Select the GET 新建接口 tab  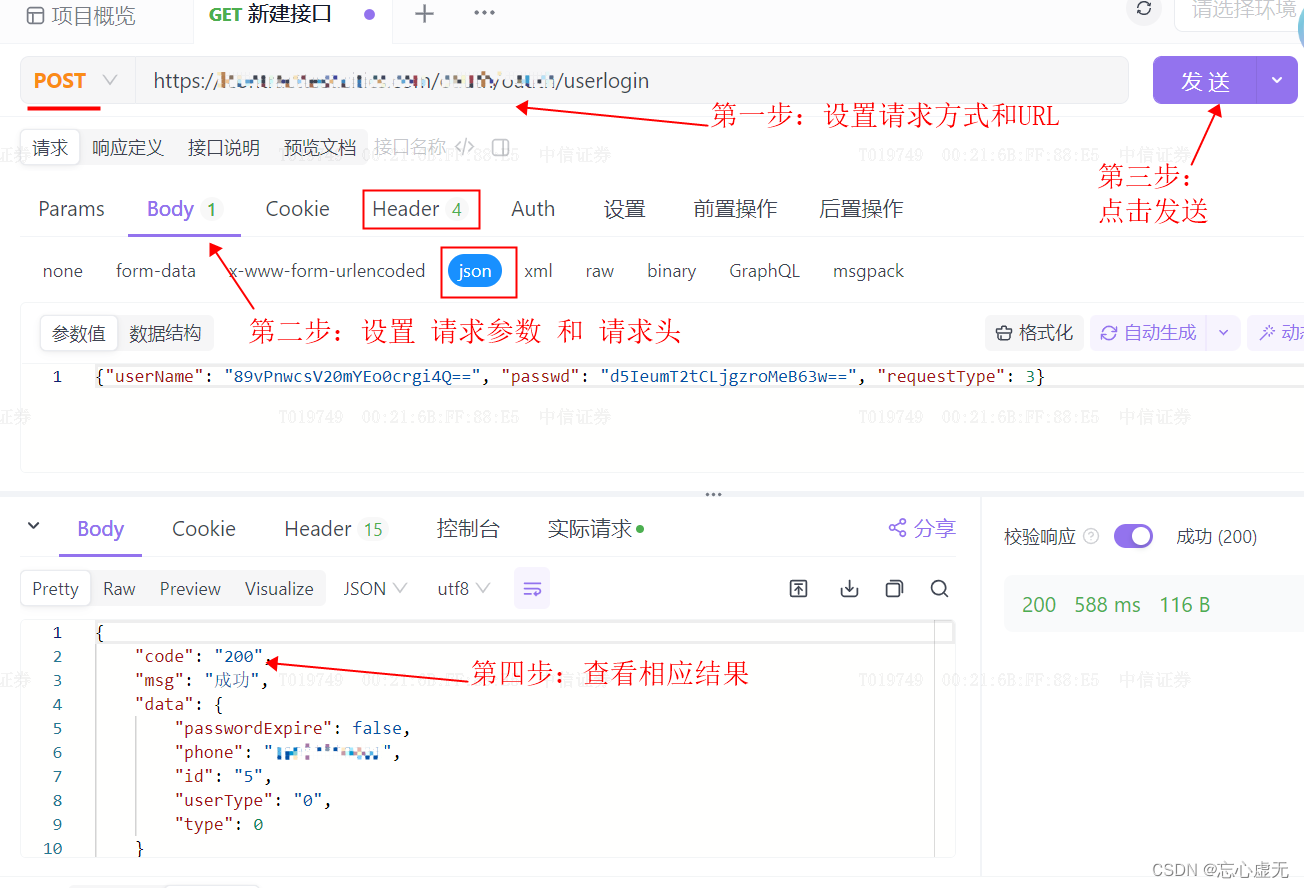click(x=292, y=15)
